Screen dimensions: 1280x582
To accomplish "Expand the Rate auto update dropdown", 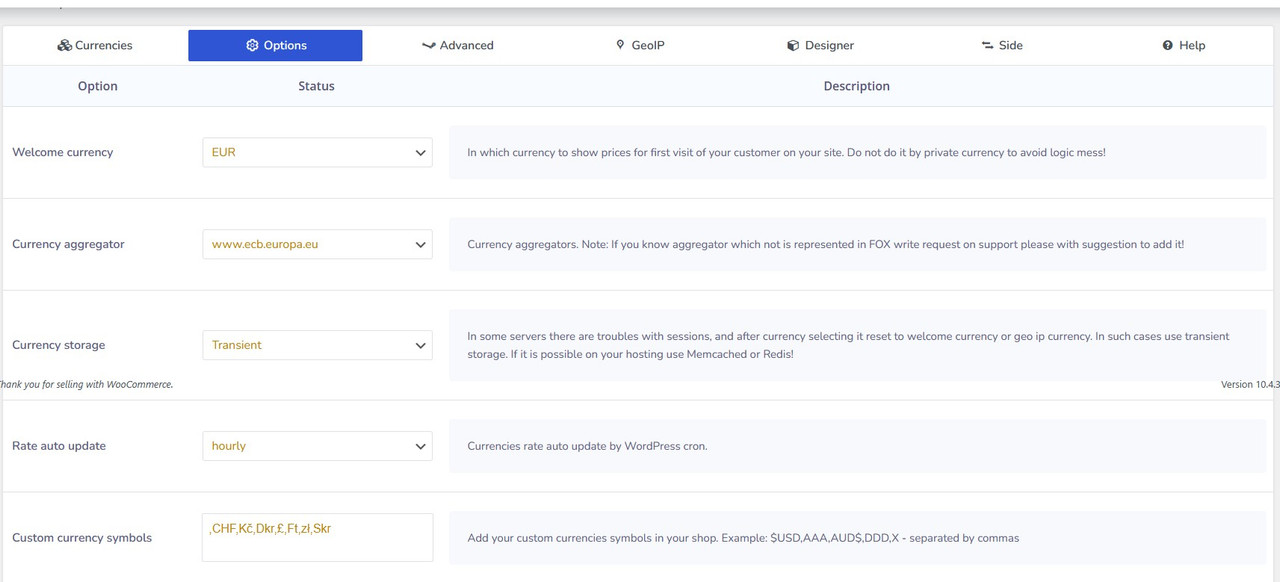I will click(x=317, y=446).
